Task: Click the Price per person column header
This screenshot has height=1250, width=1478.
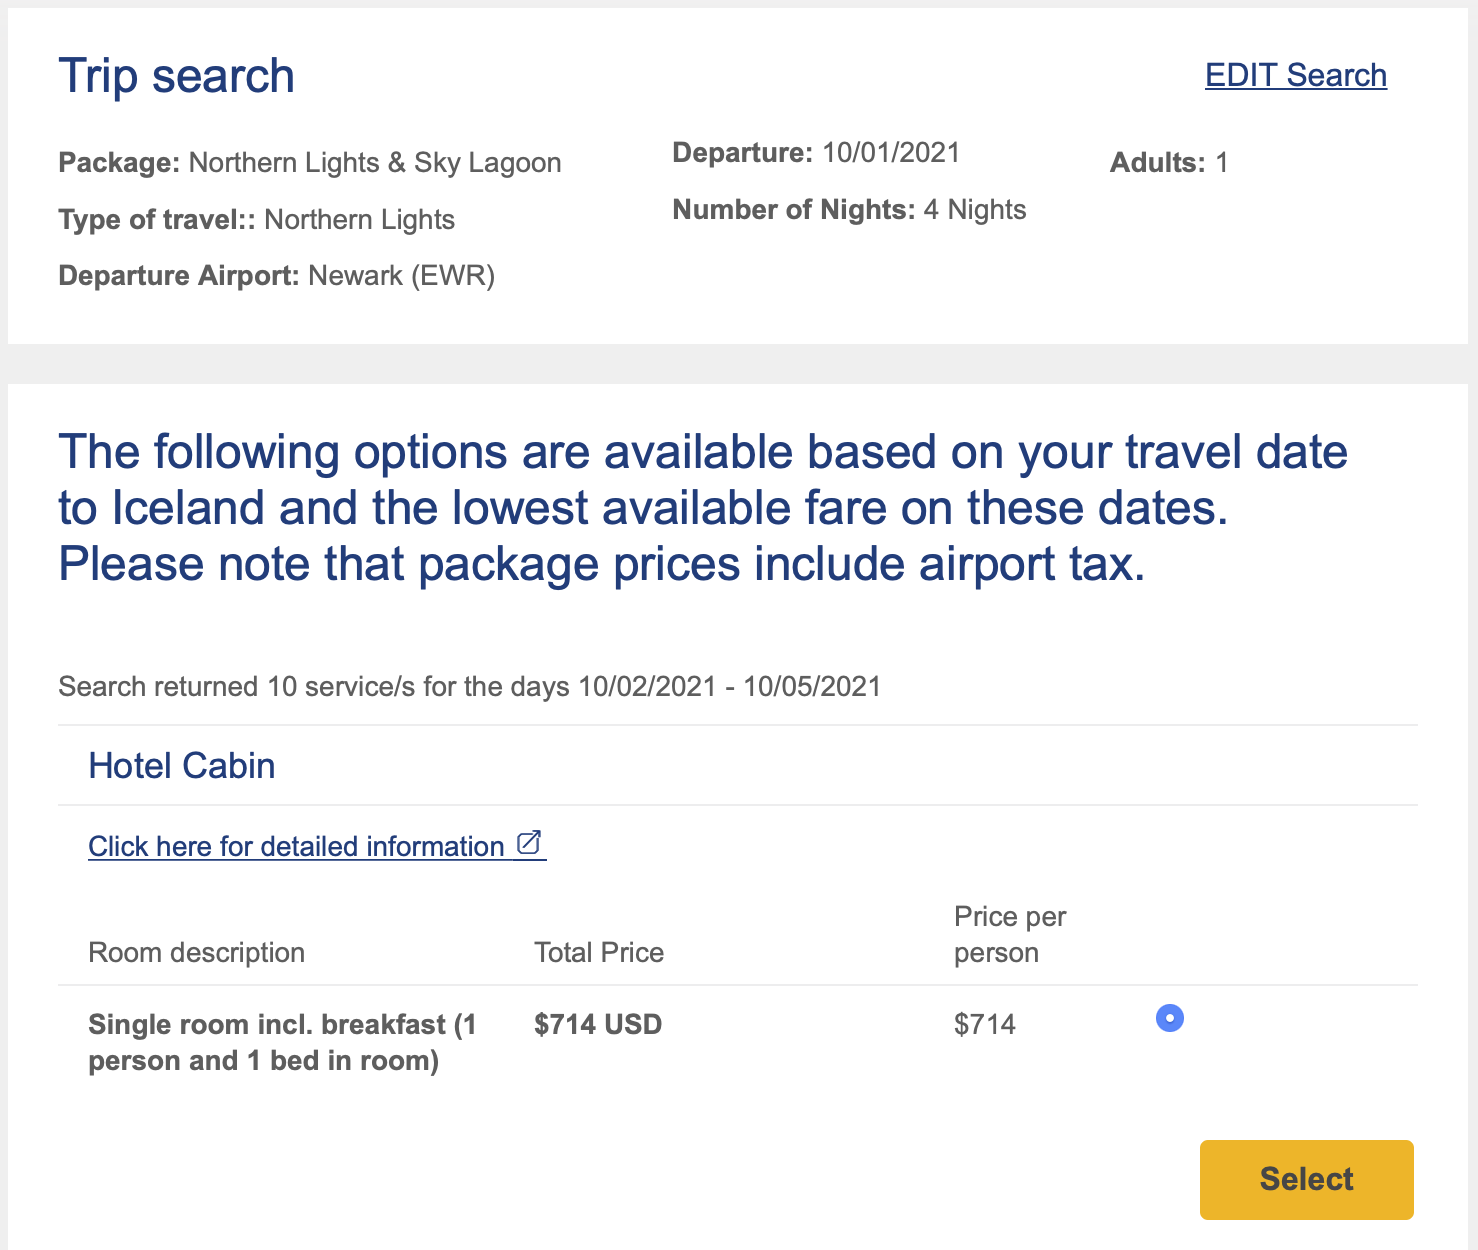Action: click(x=1009, y=934)
